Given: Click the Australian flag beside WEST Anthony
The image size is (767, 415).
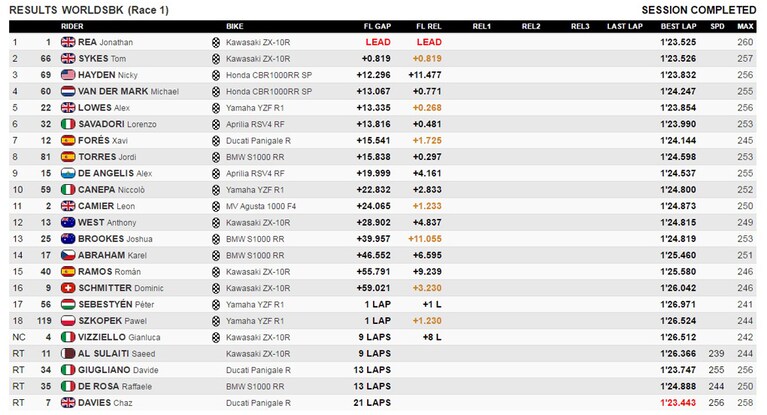Looking at the screenshot, I should tap(68, 222).
